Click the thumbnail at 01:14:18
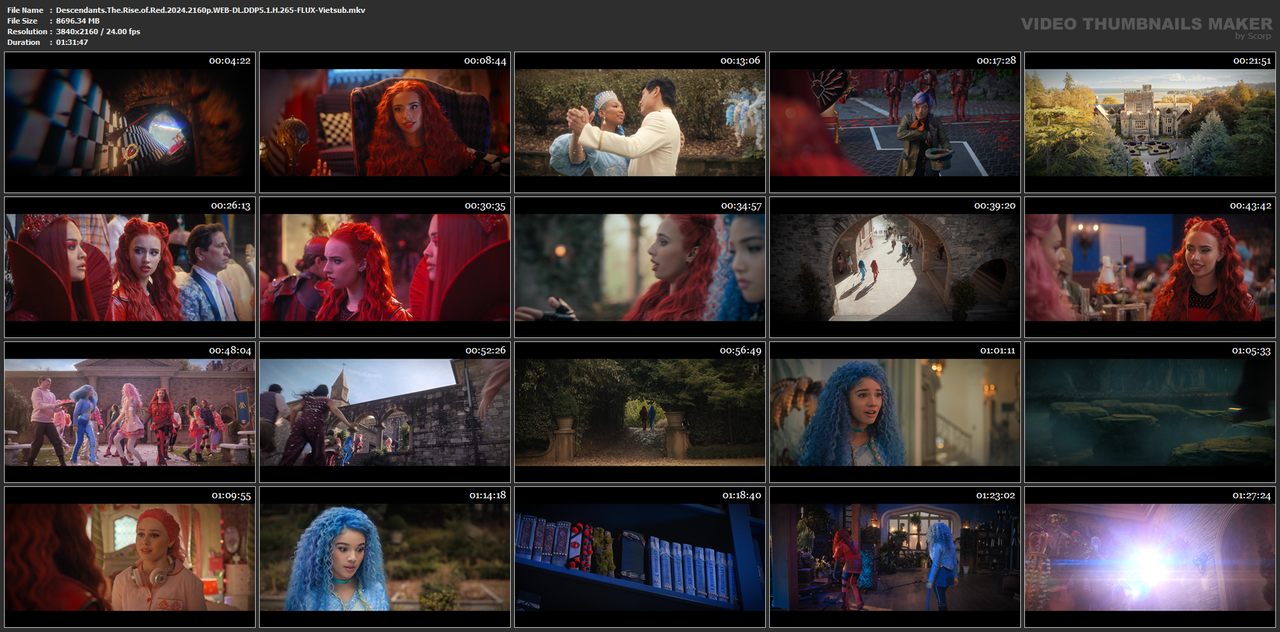Viewport: 1280px width, 632px height. pyautogui.click(x=385, y=557)
